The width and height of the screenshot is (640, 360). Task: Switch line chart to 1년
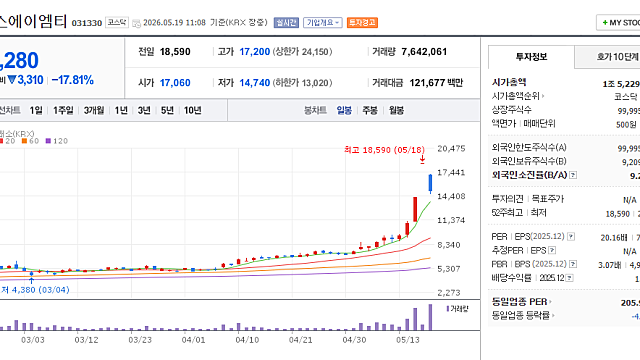(121, 110)
